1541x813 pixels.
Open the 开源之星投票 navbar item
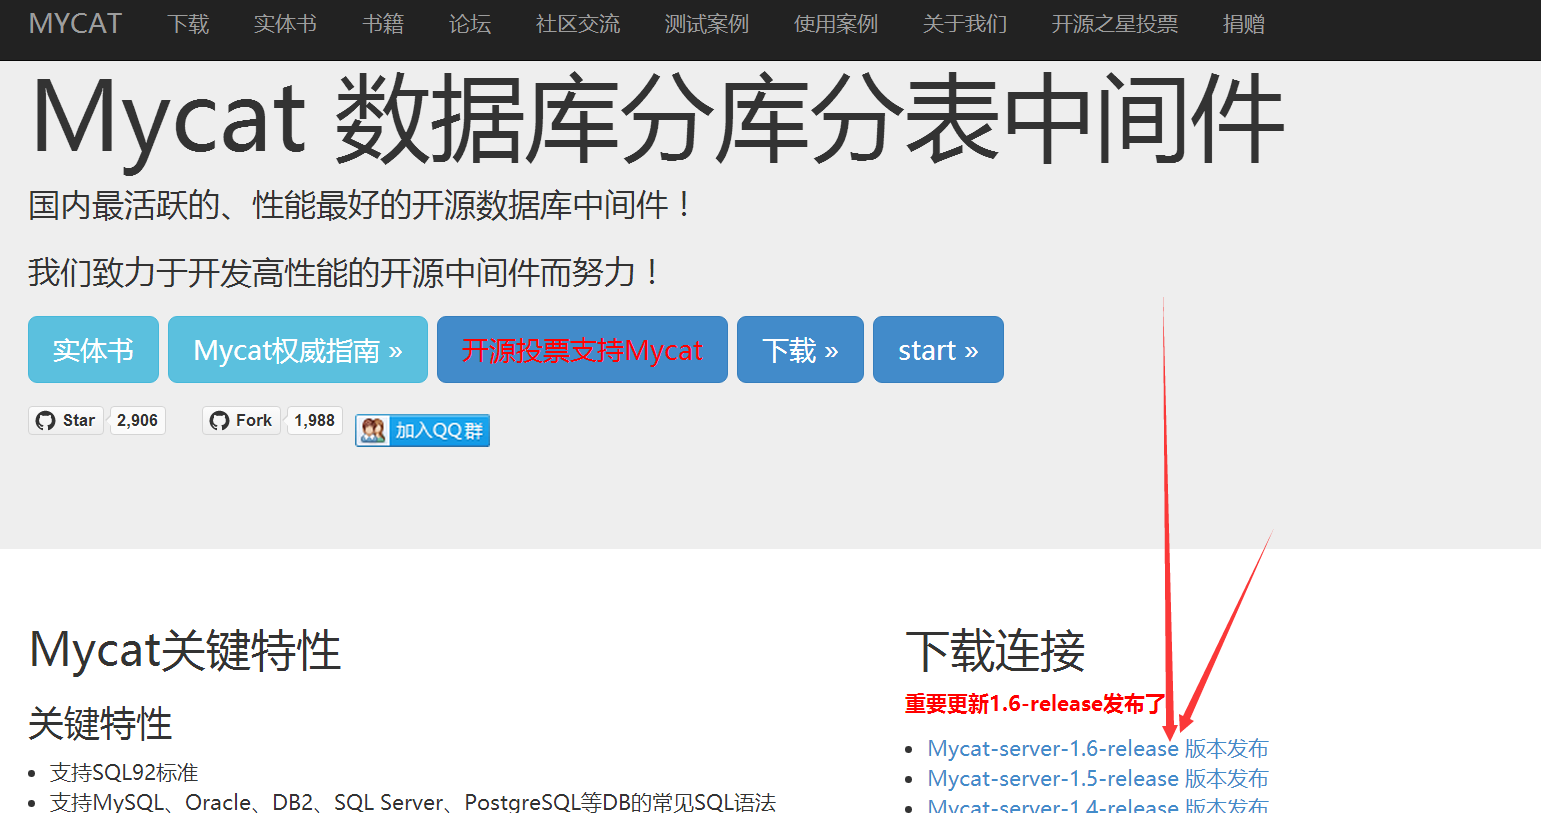1115,24
